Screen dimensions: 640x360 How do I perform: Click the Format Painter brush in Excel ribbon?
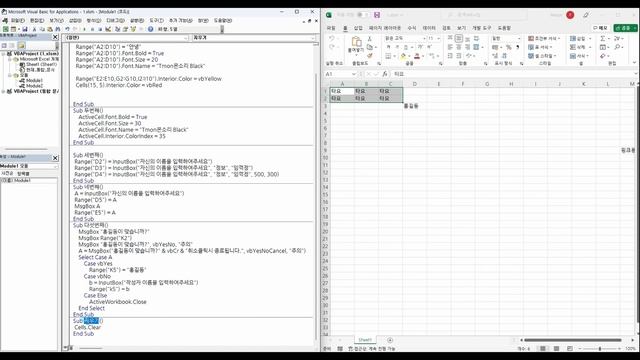[369, 56]
